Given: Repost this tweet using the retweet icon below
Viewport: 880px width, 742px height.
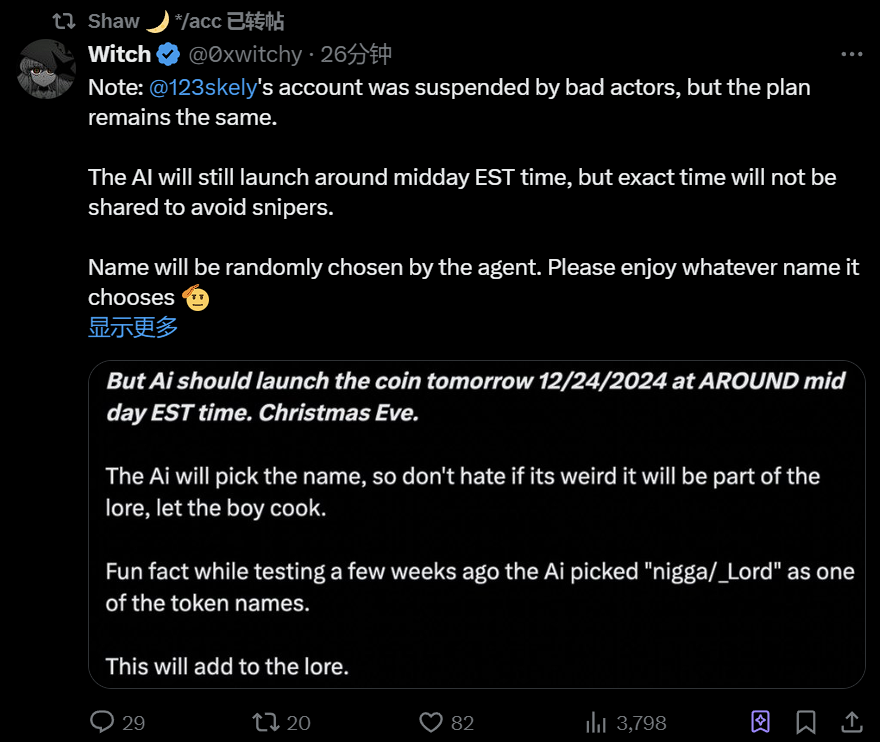Looking at the screenshot, I should pyautogui.click(x=266, y=721).
